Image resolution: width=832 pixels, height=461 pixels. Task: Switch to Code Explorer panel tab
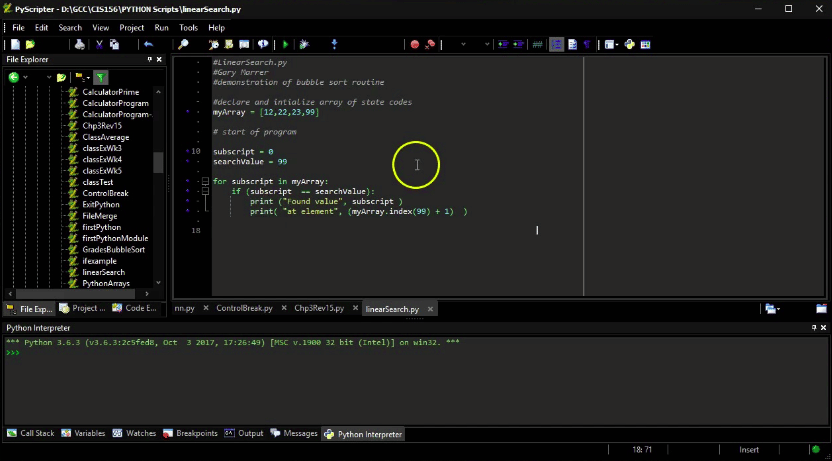pyautogui.click(x=135, y=308)
